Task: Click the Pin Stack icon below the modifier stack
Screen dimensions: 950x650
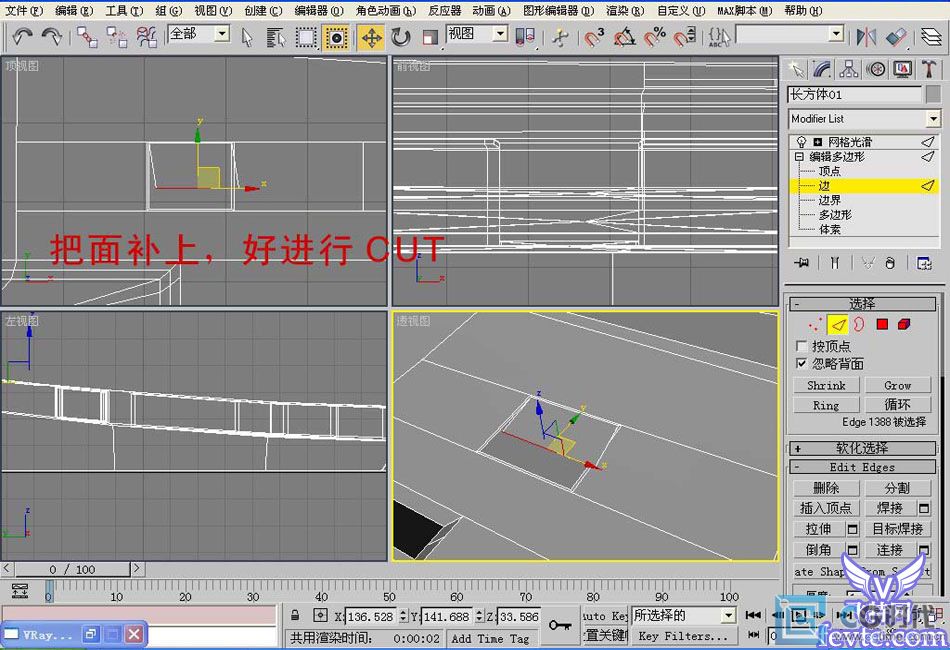Action: coord(801,263)
